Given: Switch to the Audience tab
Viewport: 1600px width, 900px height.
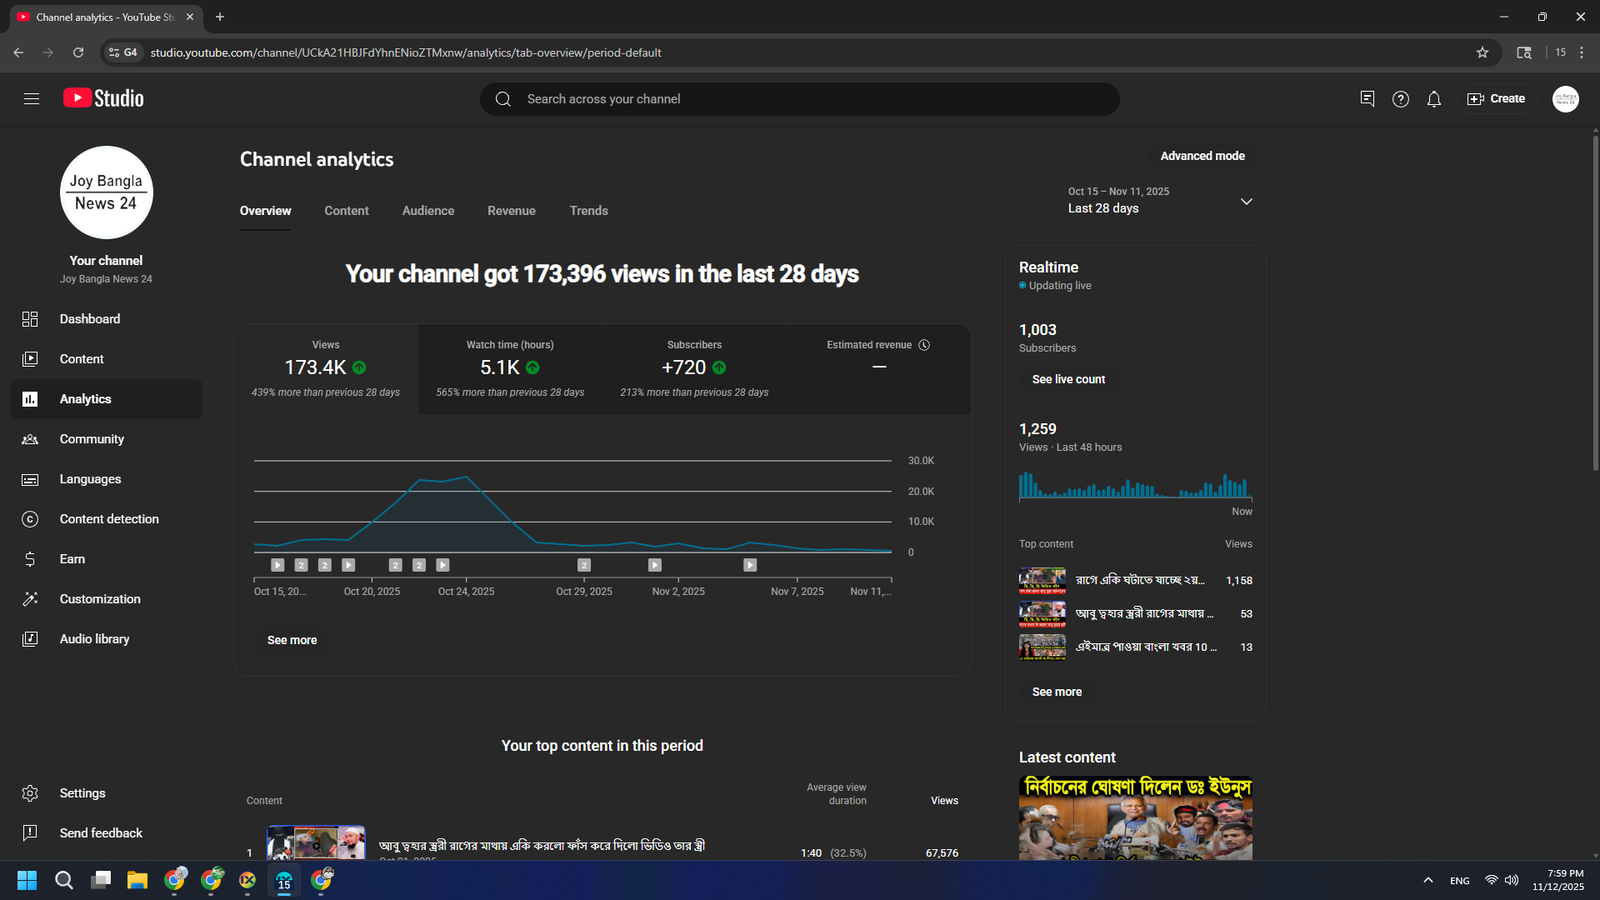Looking at the screenshot, I should [x=428, y=211].
